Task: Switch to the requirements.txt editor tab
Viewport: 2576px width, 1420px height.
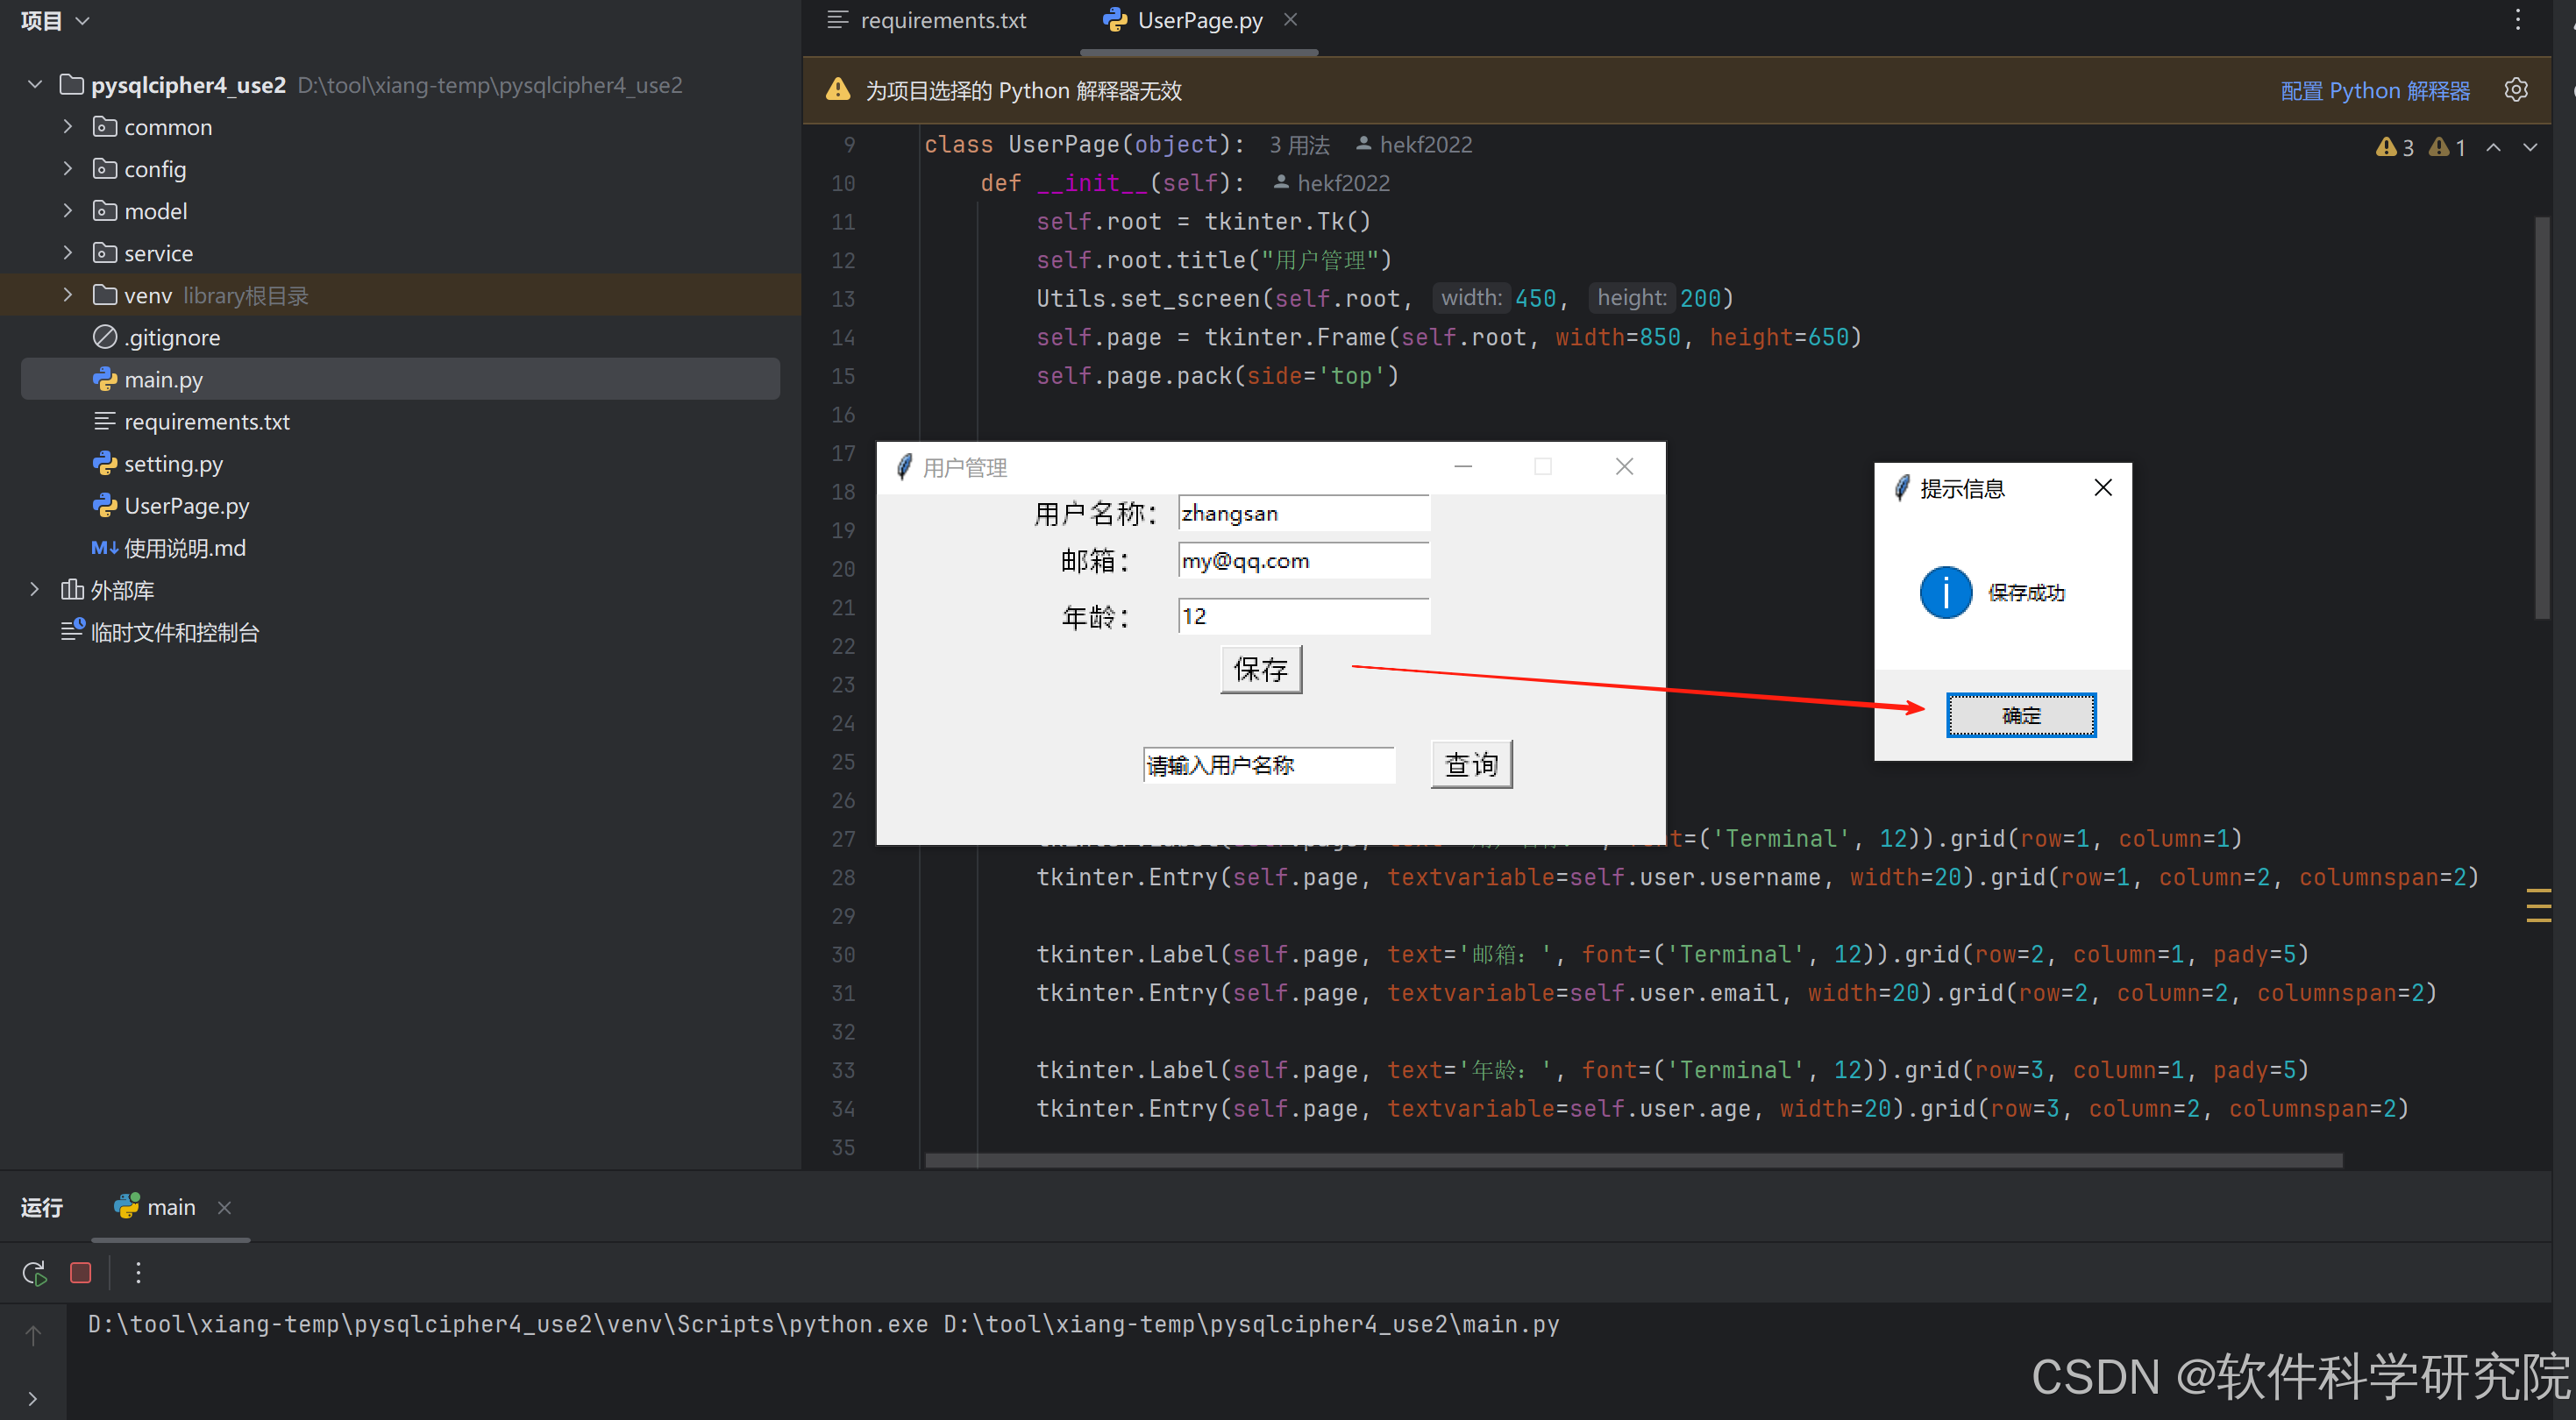Action: tap(928, 20)
